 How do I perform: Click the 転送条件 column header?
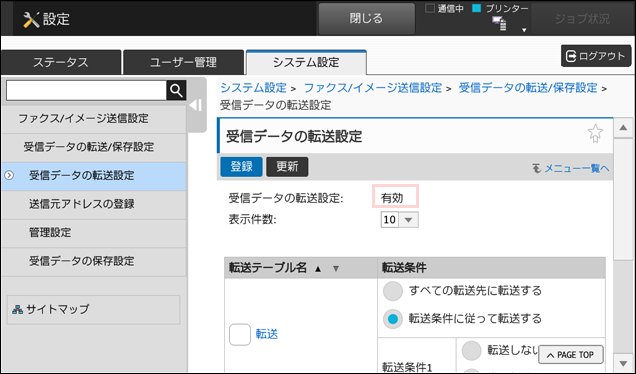coord(491,268)
